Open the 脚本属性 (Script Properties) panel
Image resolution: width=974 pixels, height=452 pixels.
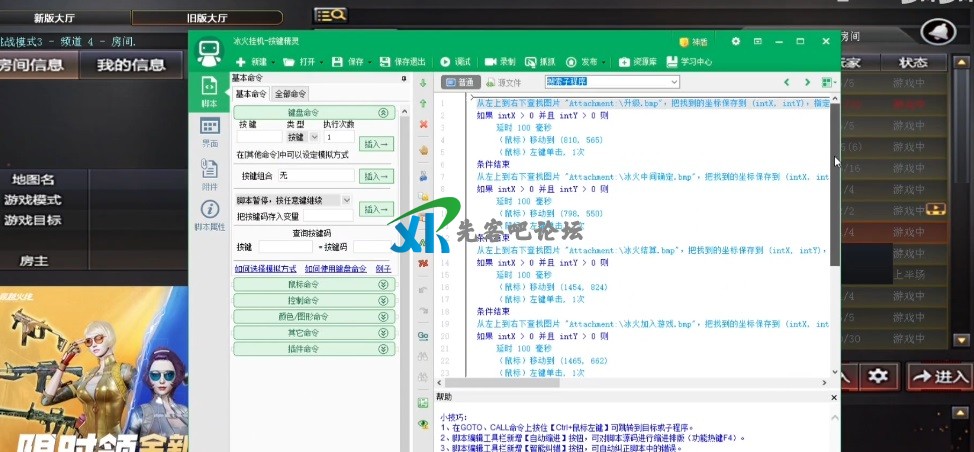coord(209,214)
